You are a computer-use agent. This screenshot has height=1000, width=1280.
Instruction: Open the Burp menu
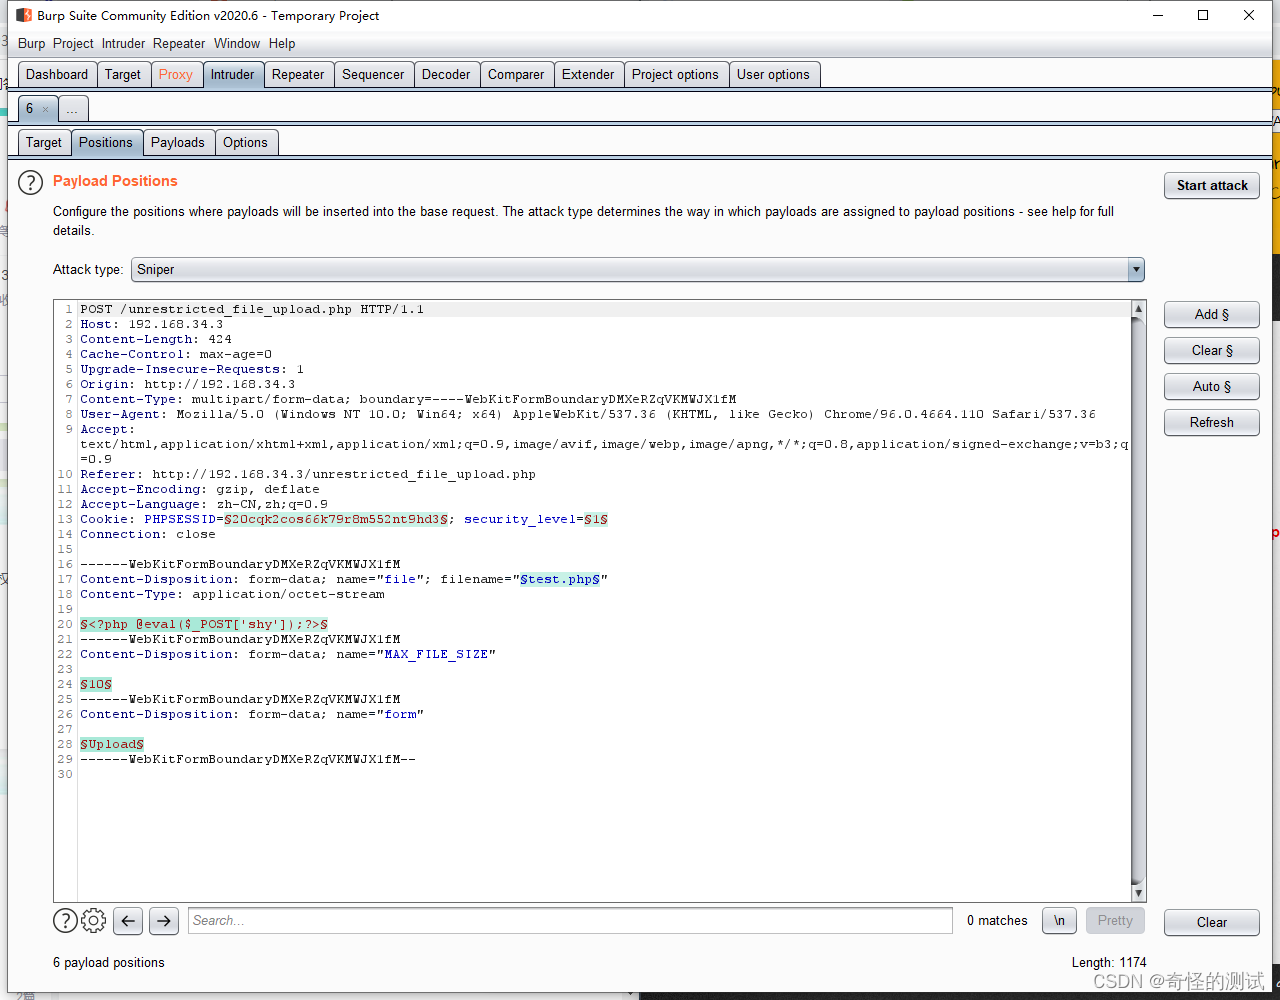click(x=32, y=43)
